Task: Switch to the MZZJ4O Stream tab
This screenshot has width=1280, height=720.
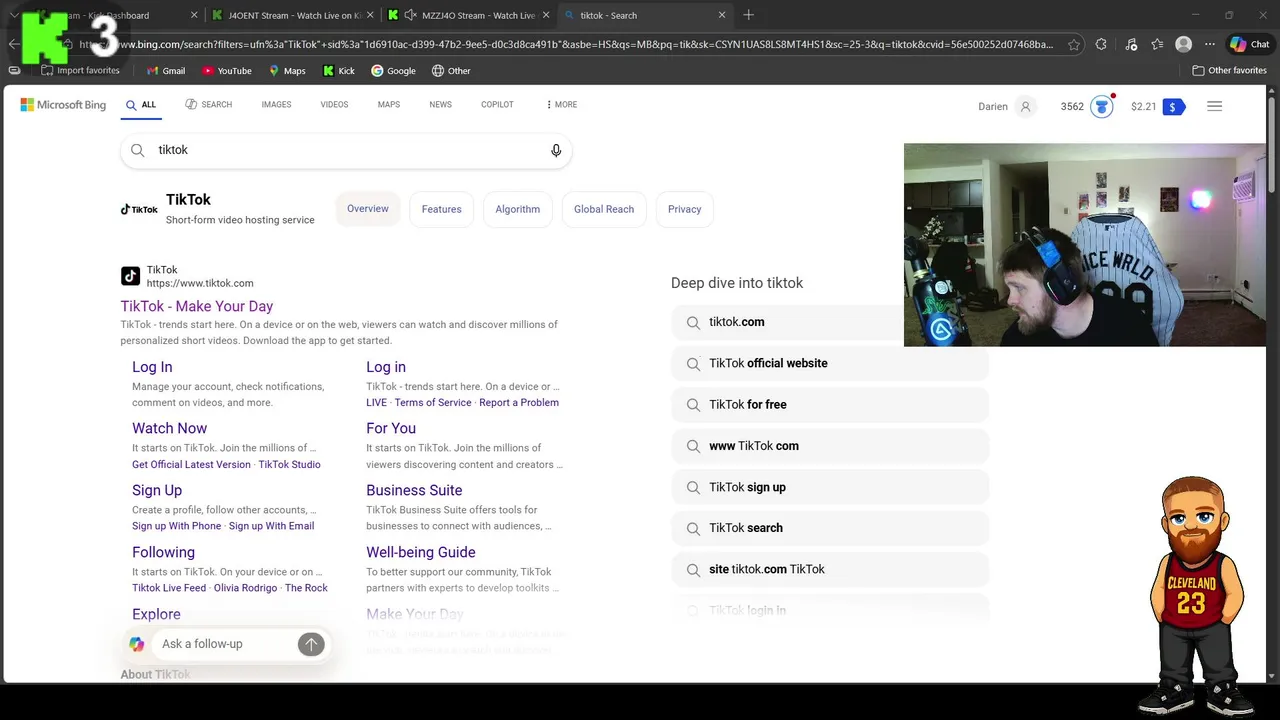Action: 468,15
